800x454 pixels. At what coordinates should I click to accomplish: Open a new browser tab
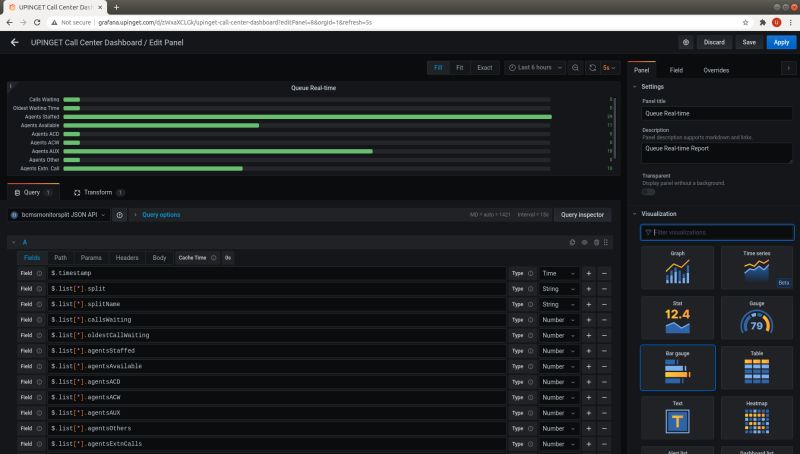[x=116, y=7]
